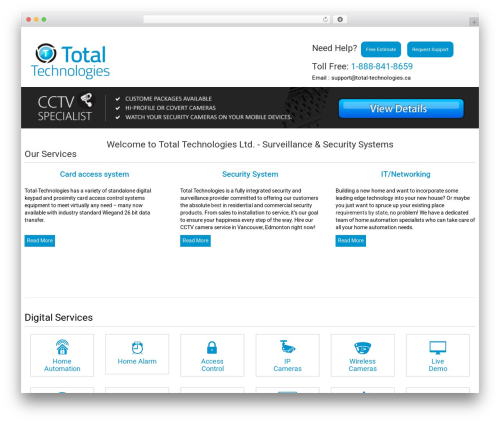The height and width of the screenshot is (423, 500).
Task: Open the Security System heading link
Action: point(250,174)
